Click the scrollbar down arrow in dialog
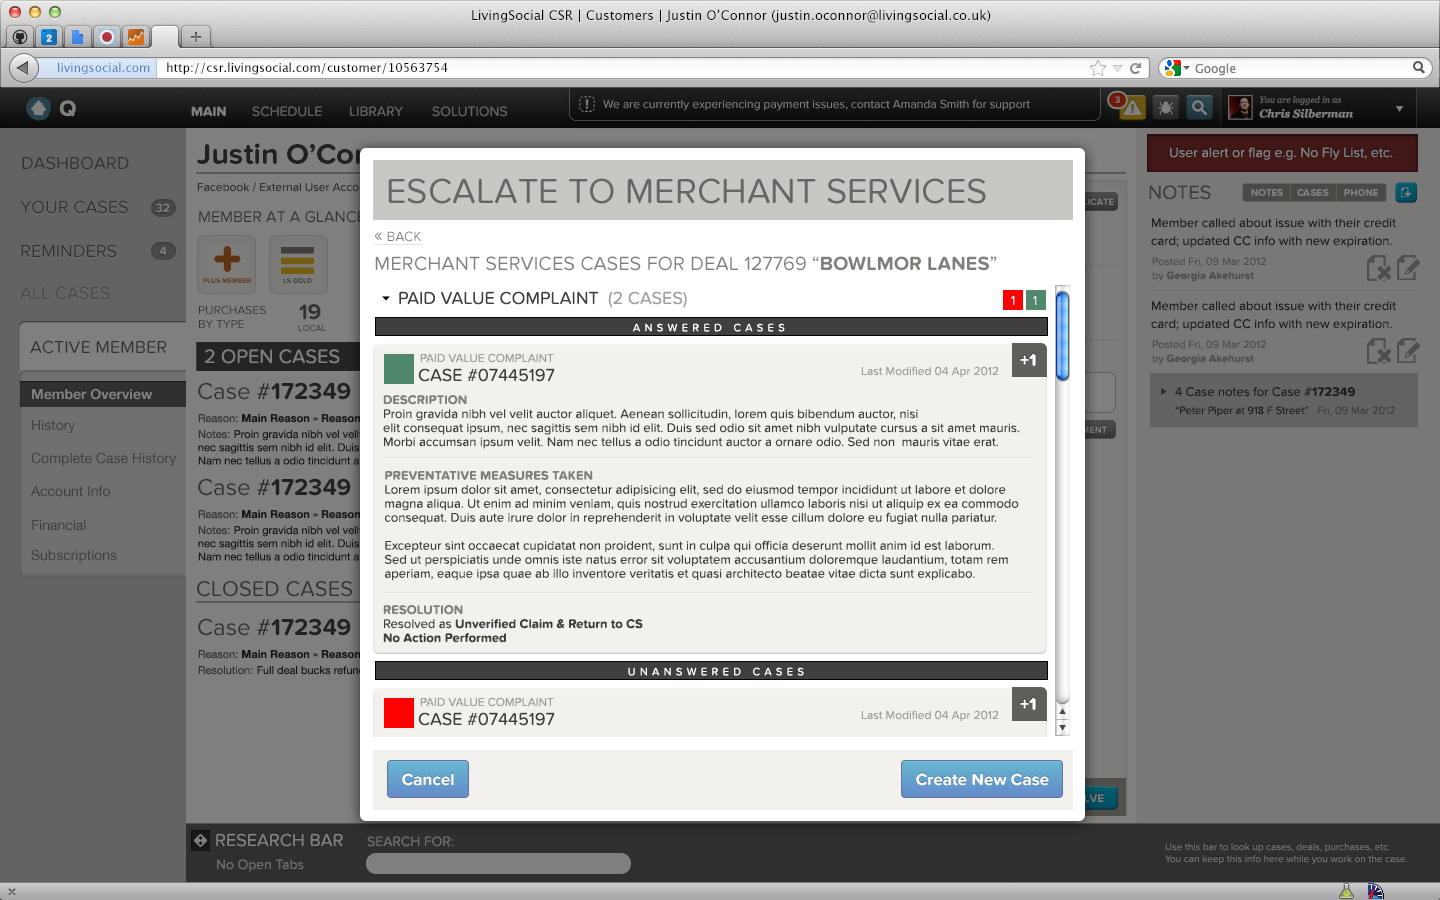The height and width of the screenshot is (900, 1440). (1063, 728)
